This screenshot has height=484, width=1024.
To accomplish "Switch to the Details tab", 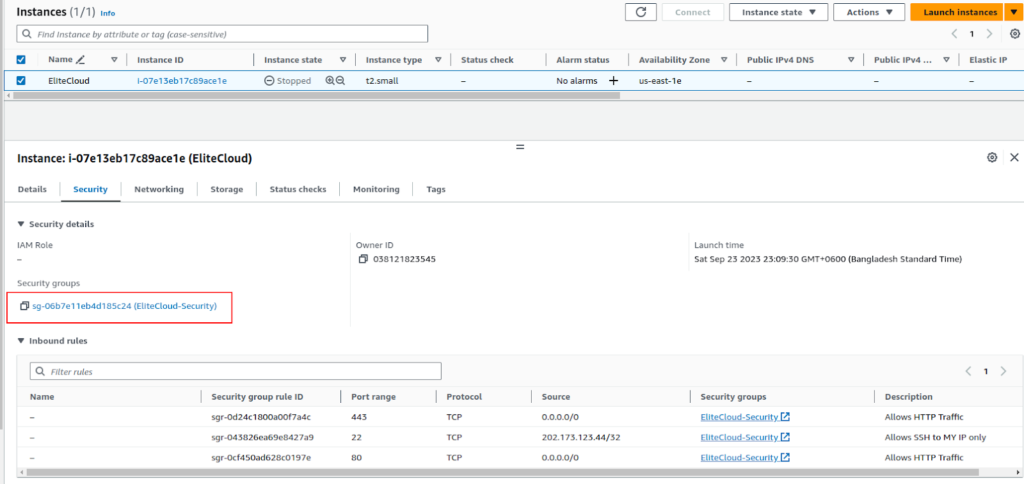I will (32, 189).
